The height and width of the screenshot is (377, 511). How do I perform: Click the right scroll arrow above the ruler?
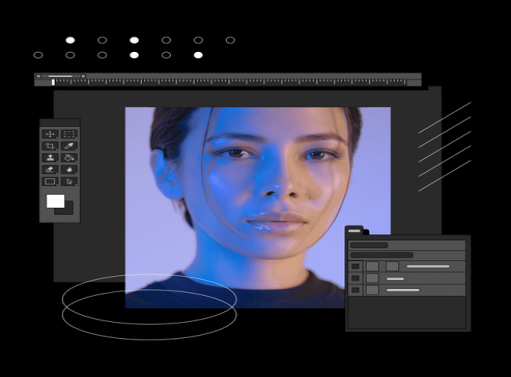[83, 76]
